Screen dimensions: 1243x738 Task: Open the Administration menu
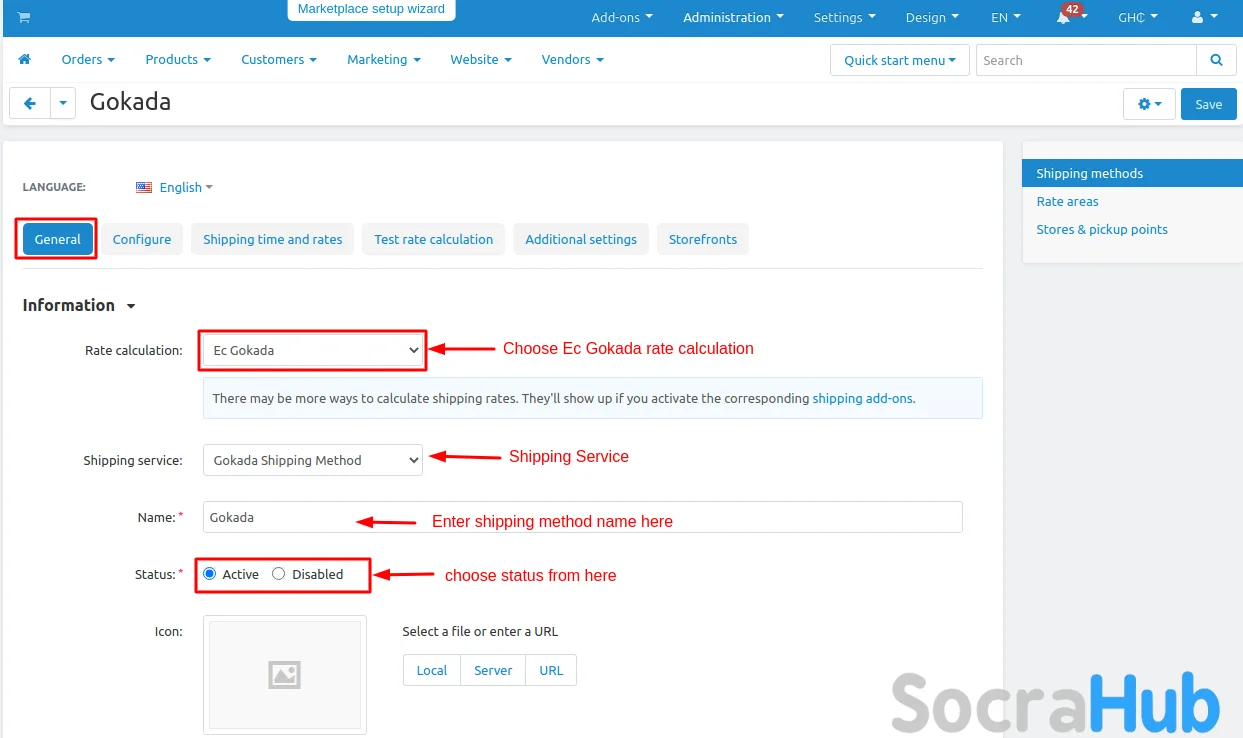click(733, 17)
